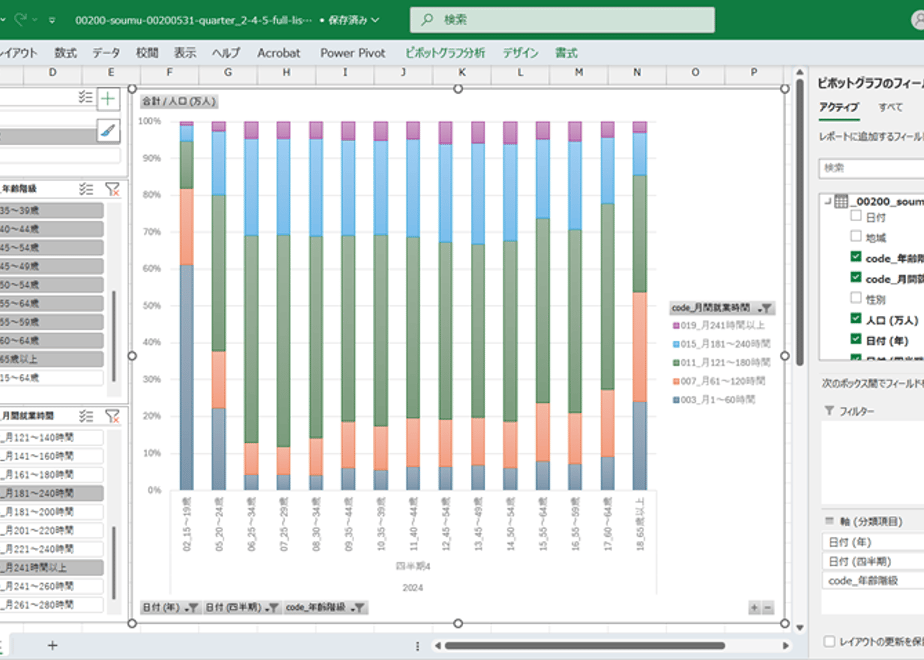Clear filter on 月間就業時間 slicer
The height and width of the screenshot is (660, 924).
[112, 416]
